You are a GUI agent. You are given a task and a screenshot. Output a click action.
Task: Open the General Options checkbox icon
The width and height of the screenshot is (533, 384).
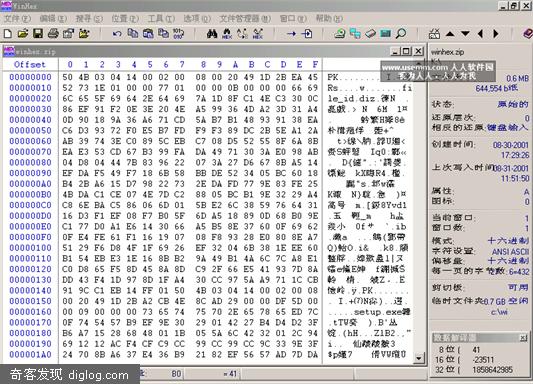point(434,34)
